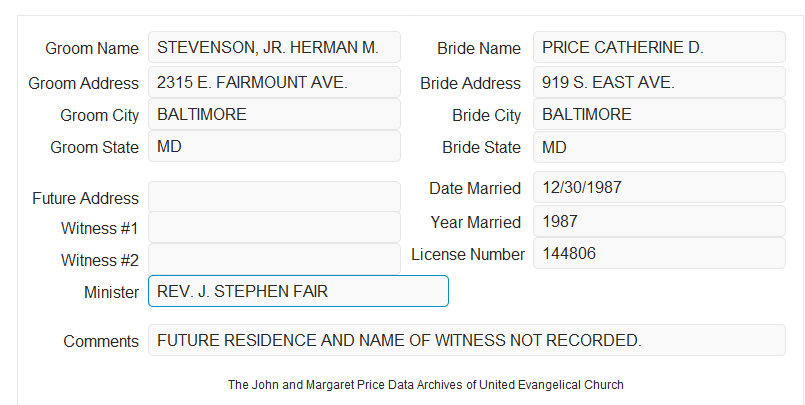The height and width of the screenshot is (405, 805).
Task: Select the Date Married field
Action: click(659, 187)
